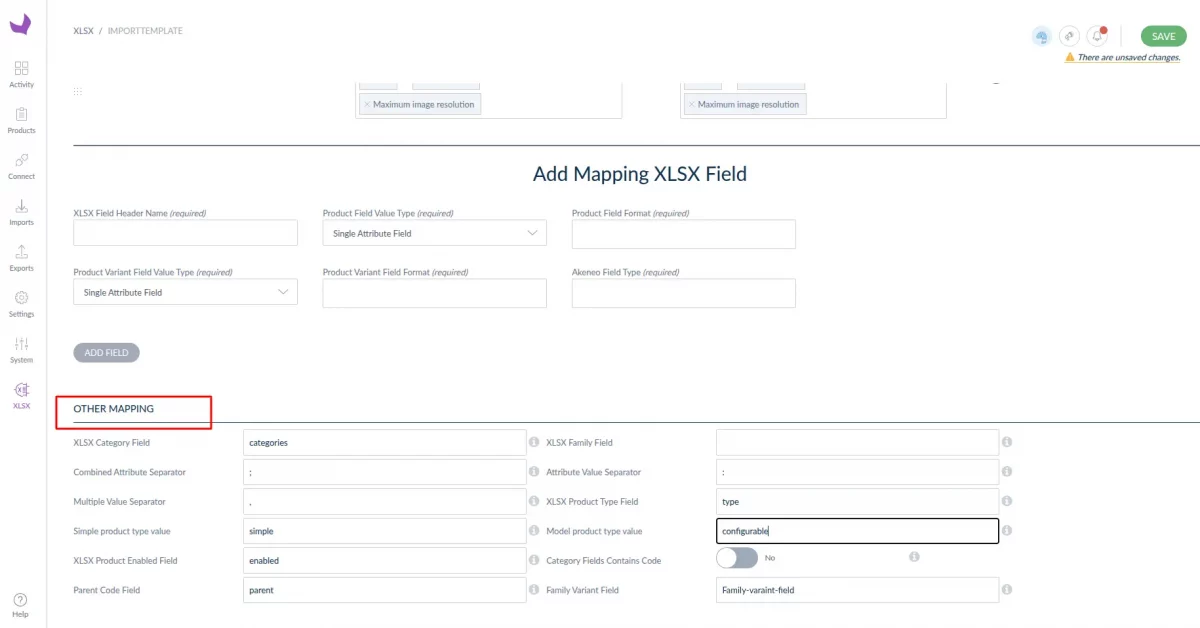The width and height of the screenshot is (1200, 628).
Task: Open Settings gear in sidebar
Action: (21, 303)
